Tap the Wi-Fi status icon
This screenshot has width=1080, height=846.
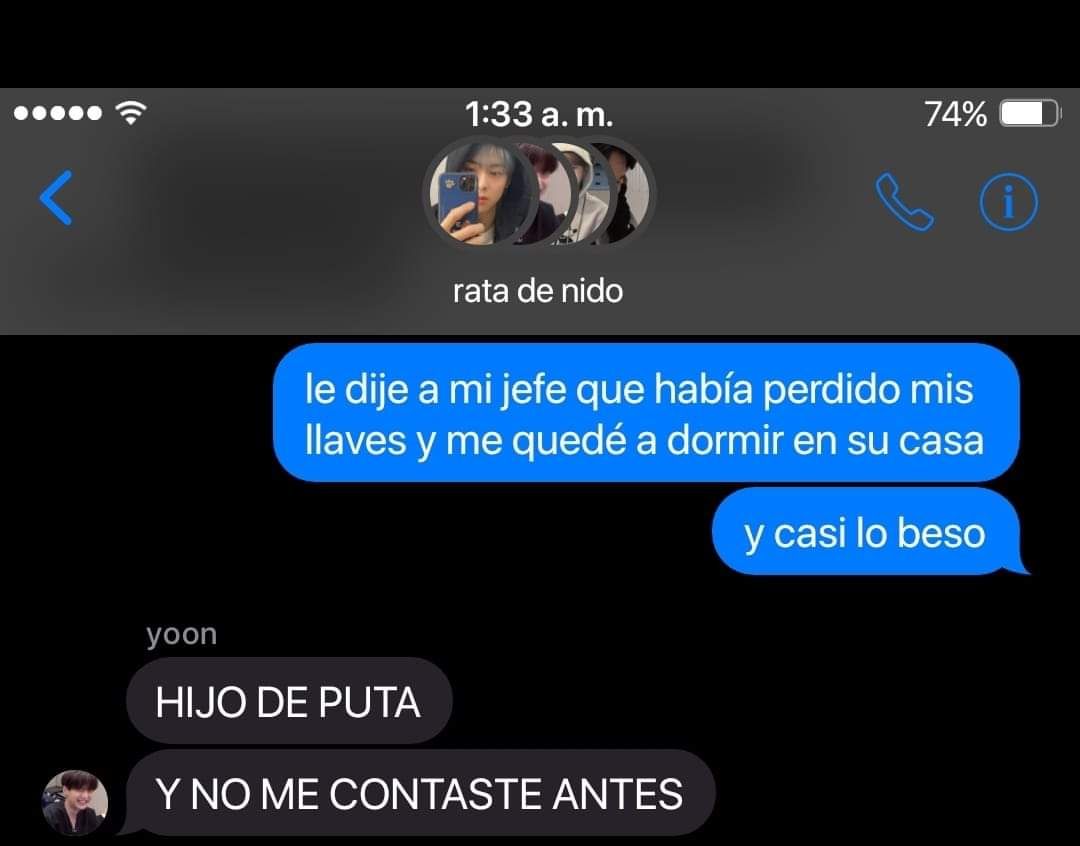(131, 112)
